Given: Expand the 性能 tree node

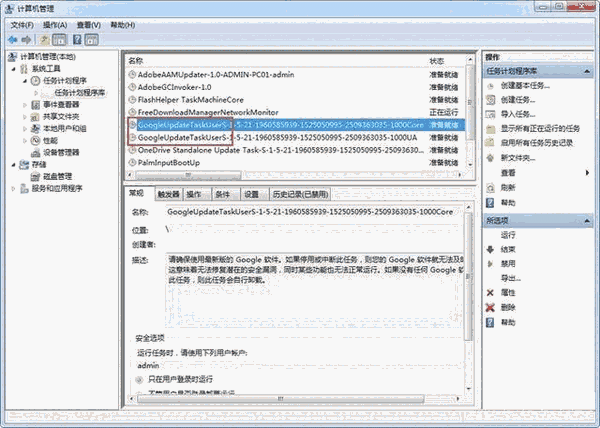Looking at the screenshot, I should [x=25, y=141].
